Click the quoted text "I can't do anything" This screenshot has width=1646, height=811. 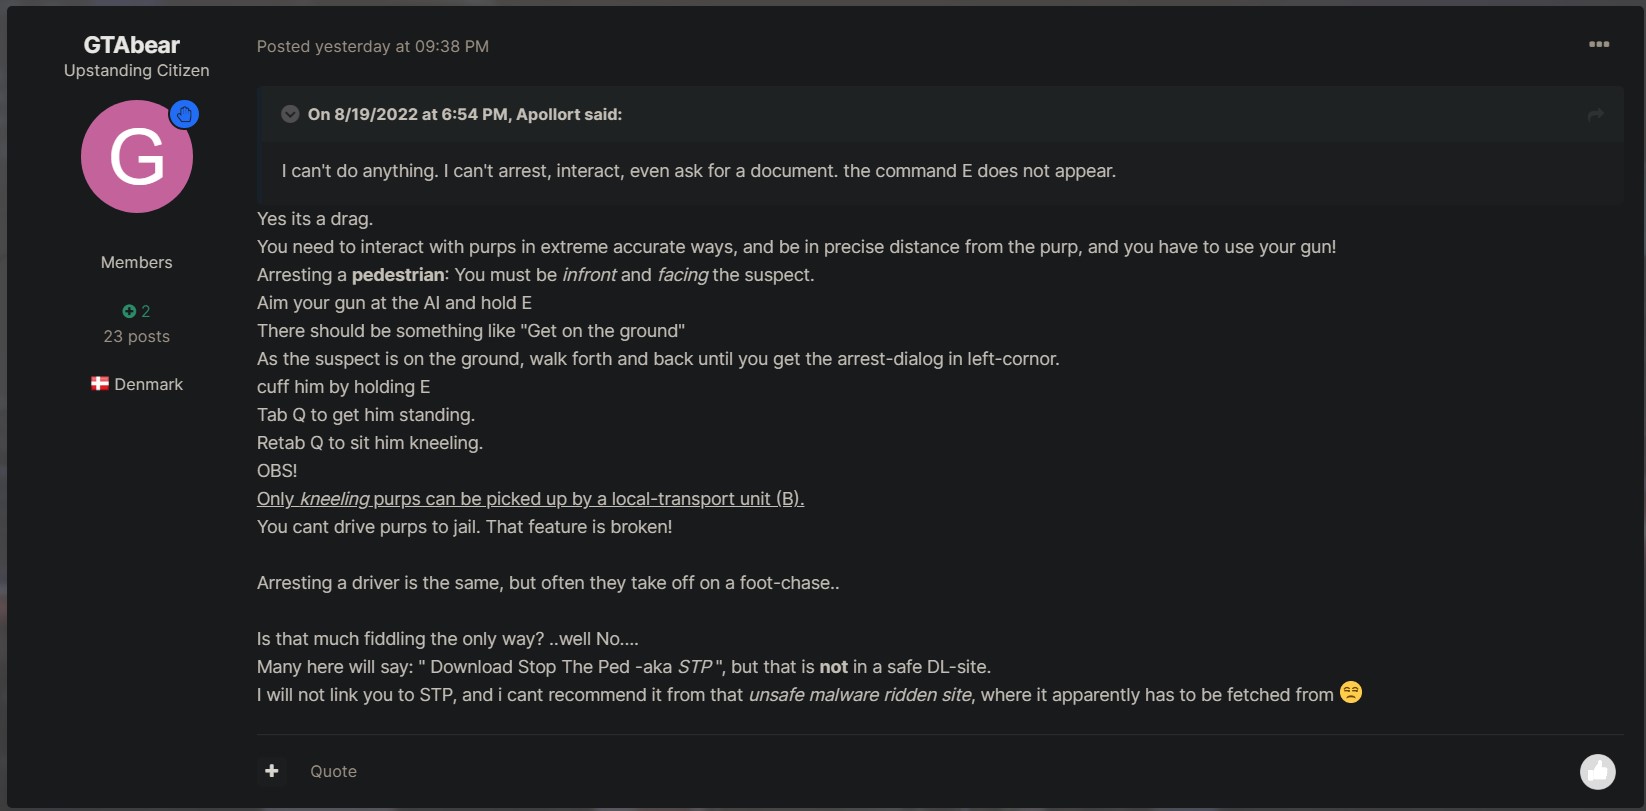(x=698, y=171)
